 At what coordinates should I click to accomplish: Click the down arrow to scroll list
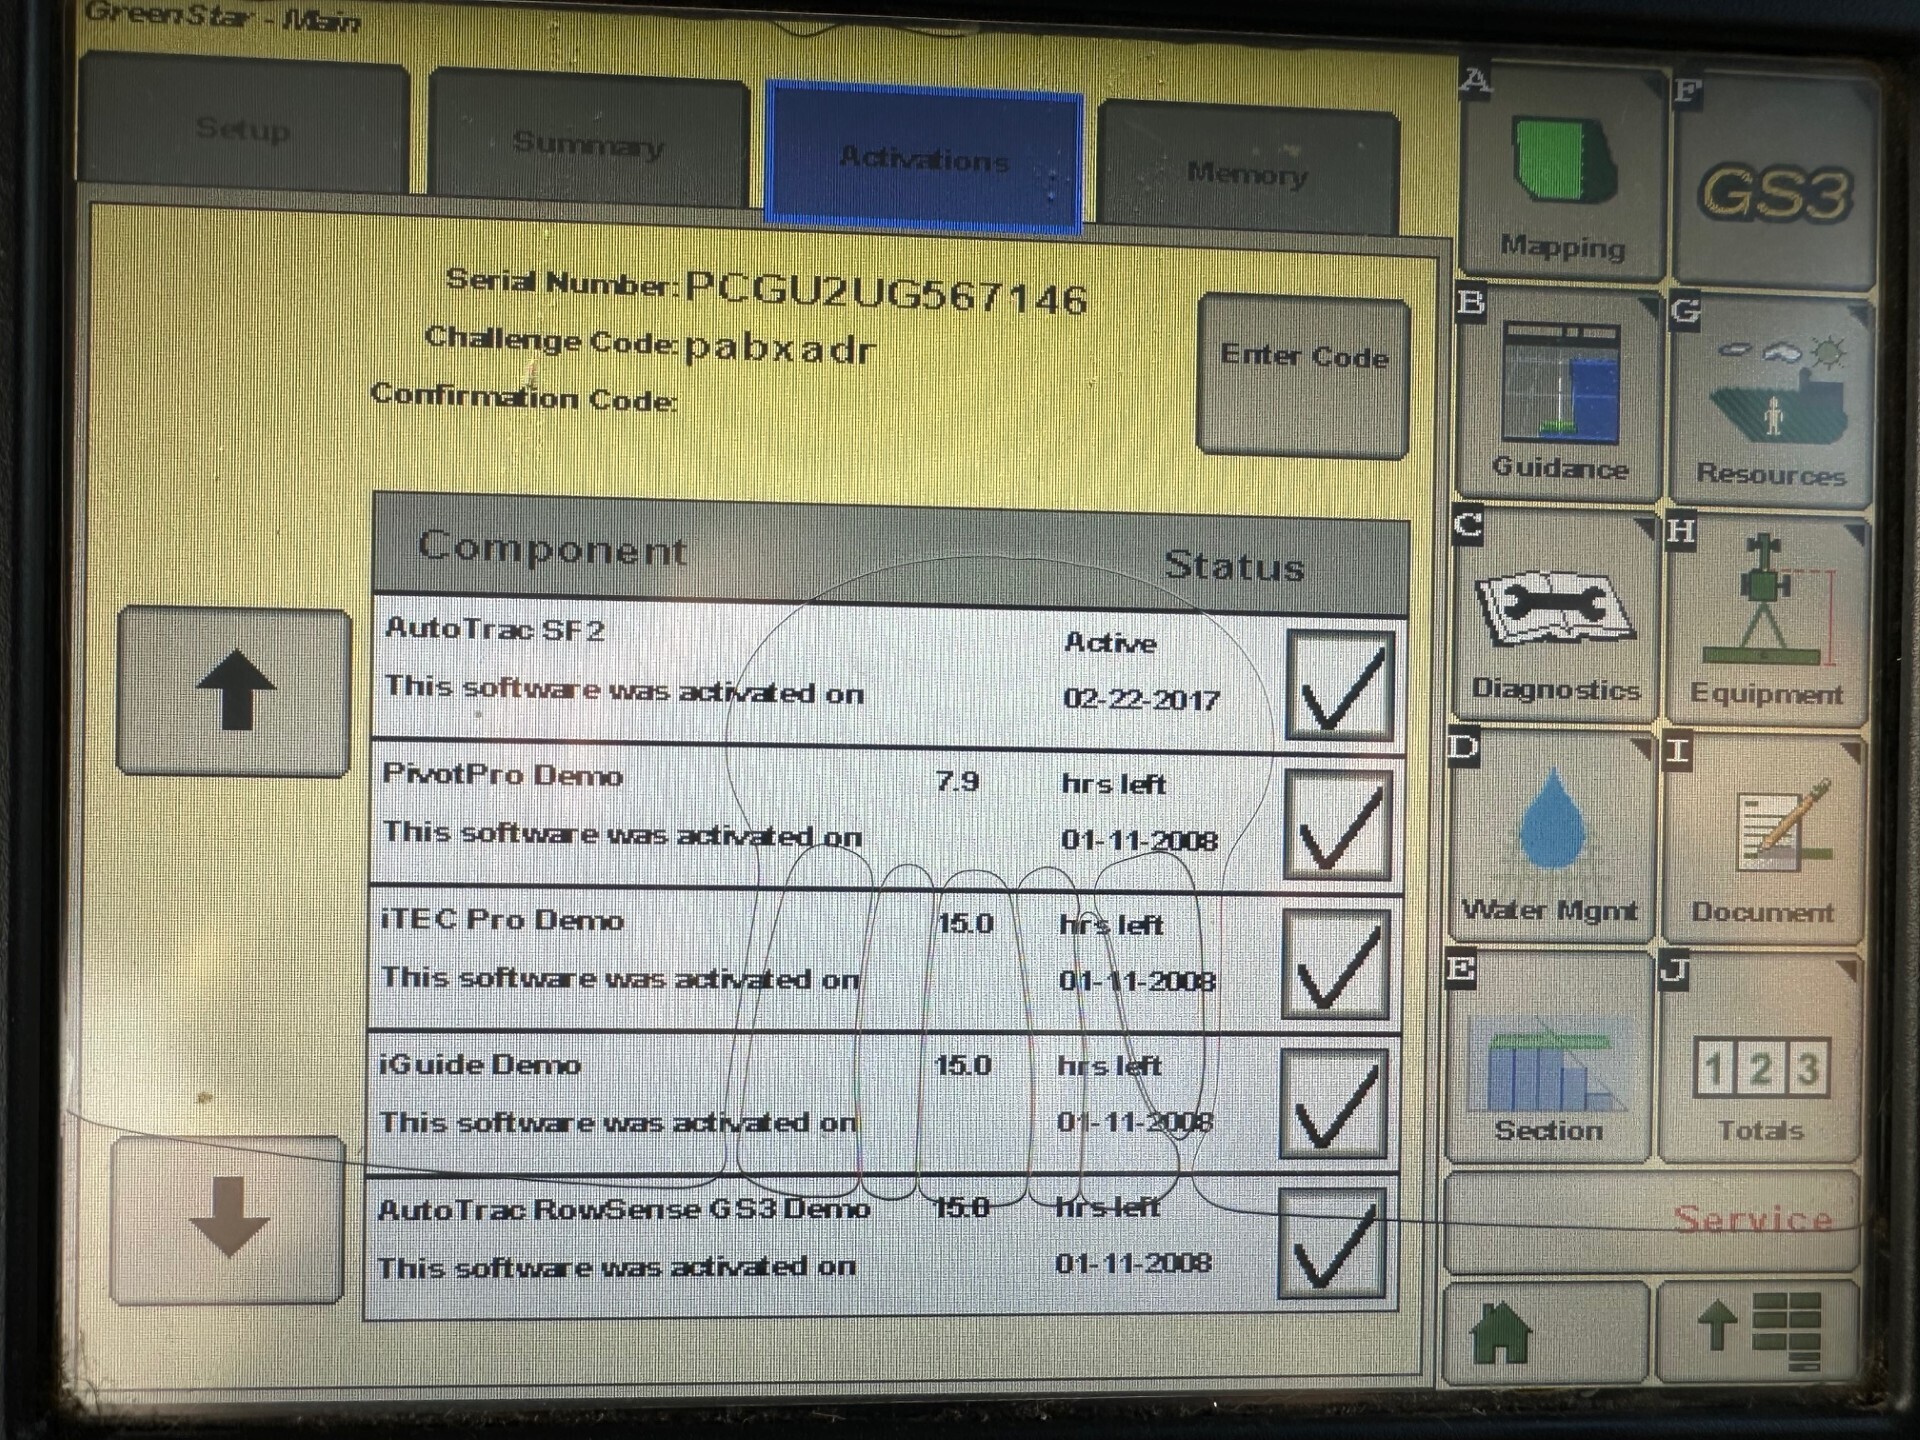[228, 1220]
